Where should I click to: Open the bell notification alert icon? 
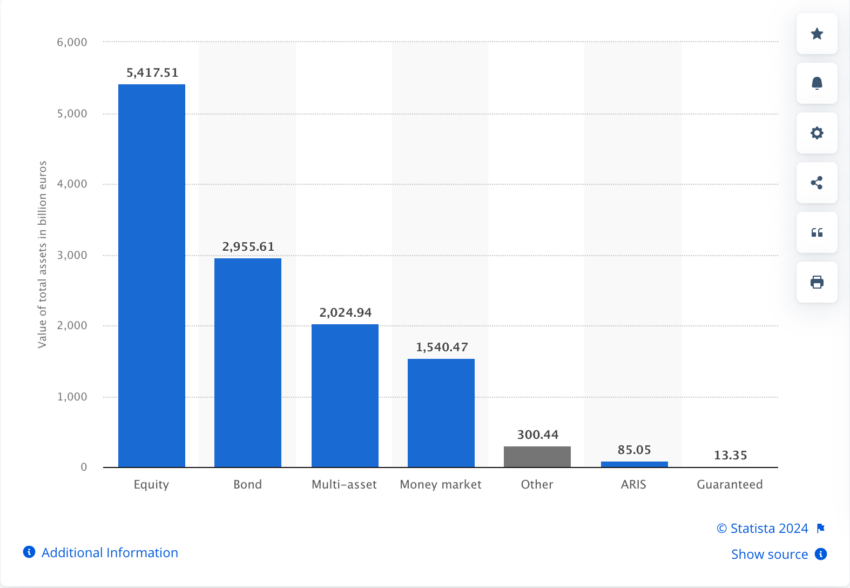click(x=816, y=83)
